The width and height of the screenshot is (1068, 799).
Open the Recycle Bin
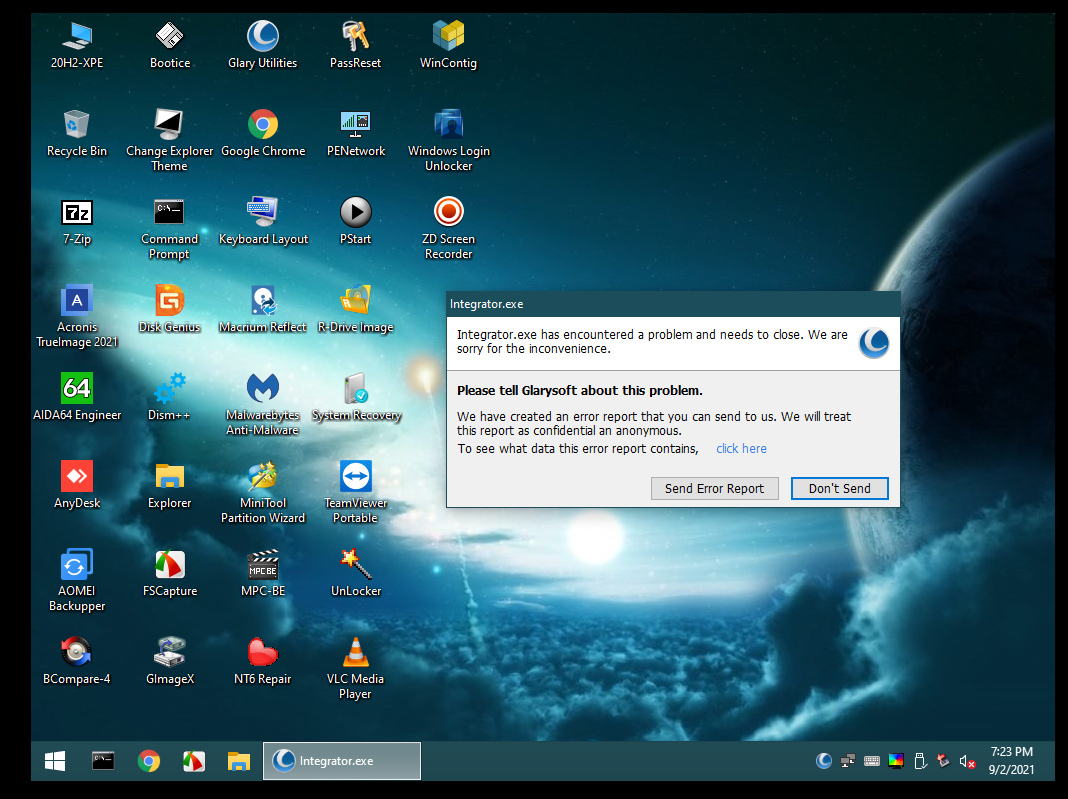point(77,133)
